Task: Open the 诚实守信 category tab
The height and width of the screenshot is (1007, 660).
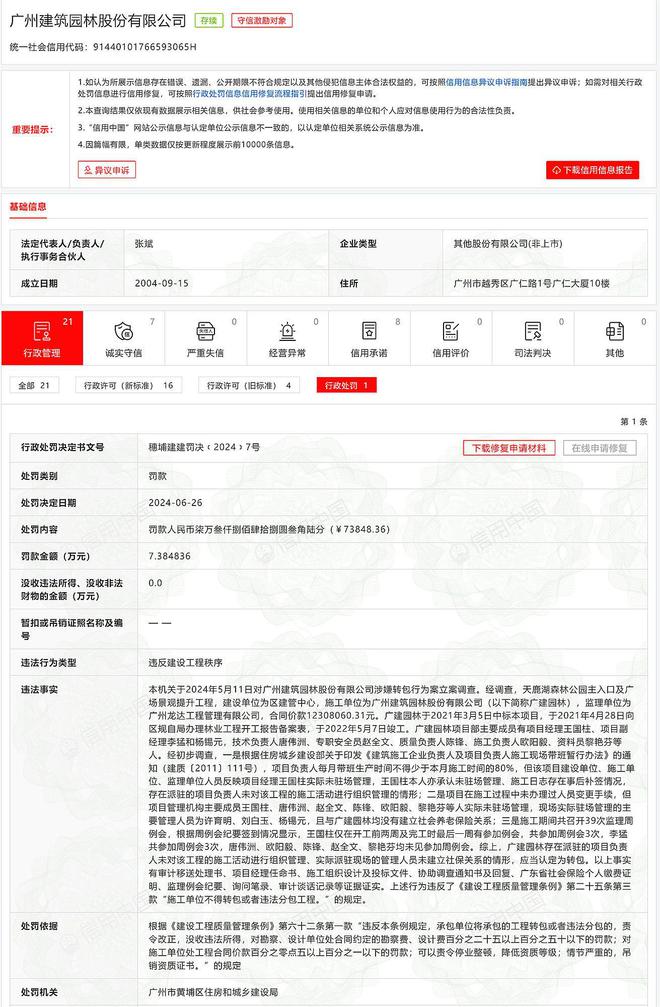Action: coord(124,338)
